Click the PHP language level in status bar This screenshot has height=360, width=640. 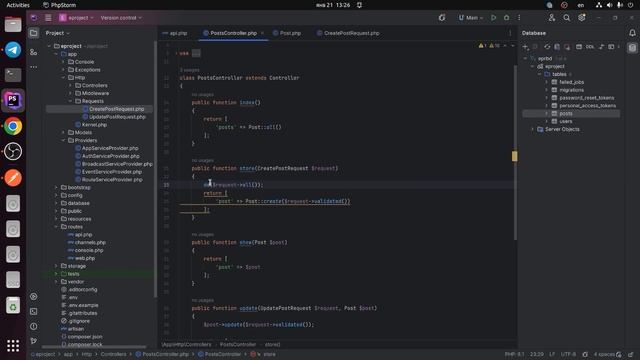(x=514, y=354)
